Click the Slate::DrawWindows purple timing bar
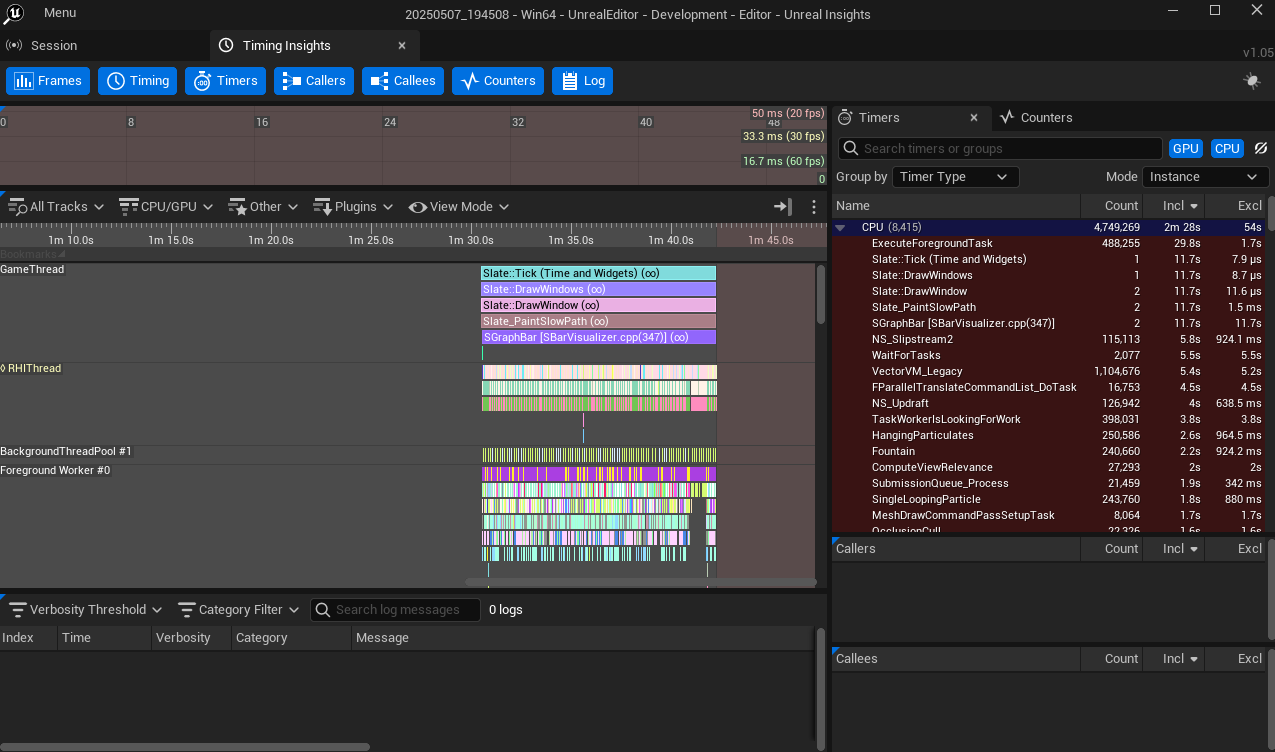1275x752 pixels. [x=599, y=289]
